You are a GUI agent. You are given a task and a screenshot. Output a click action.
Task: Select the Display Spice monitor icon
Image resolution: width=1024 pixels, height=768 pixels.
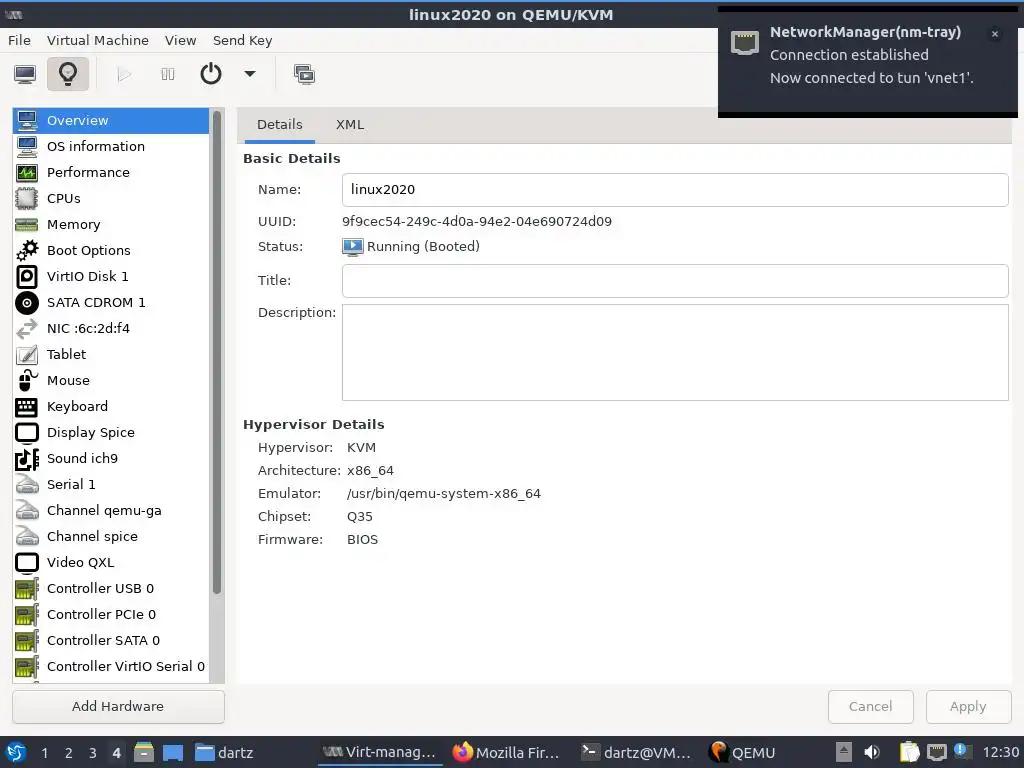[27, 432]
